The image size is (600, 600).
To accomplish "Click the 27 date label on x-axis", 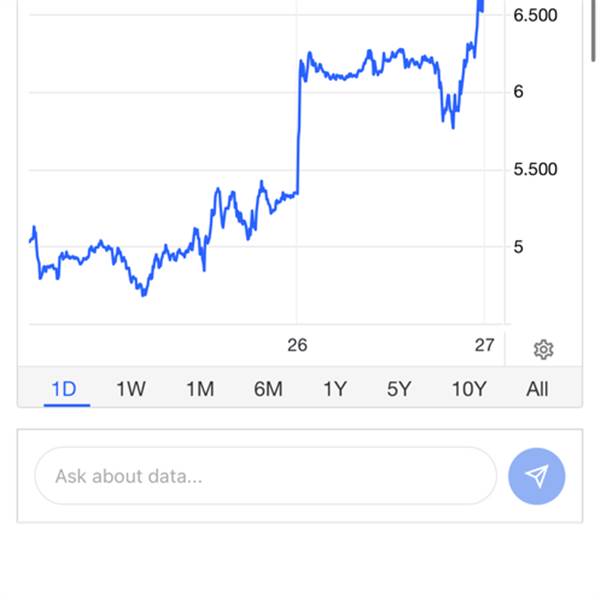I will click(484, 345).
